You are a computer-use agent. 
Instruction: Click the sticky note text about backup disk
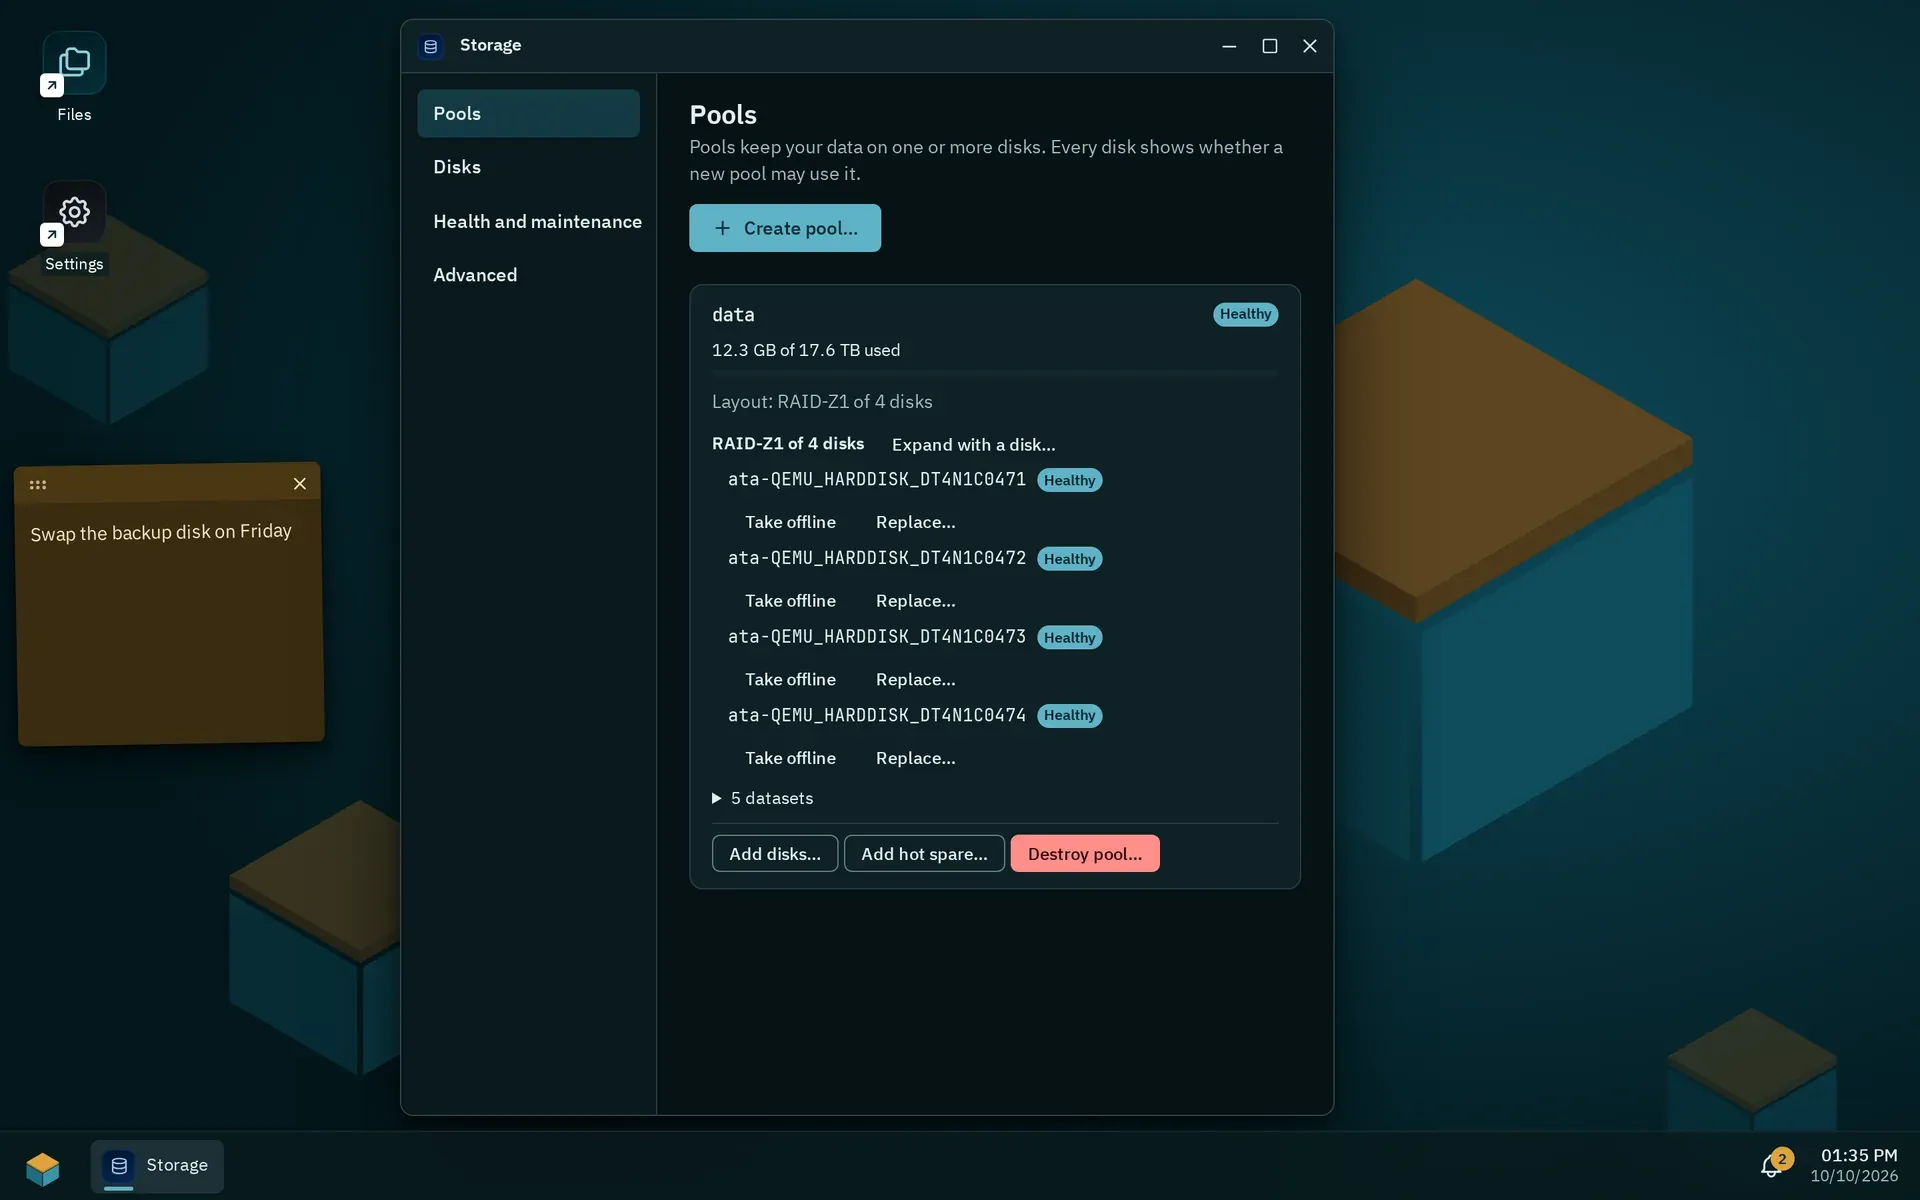[x=161, y=532]
